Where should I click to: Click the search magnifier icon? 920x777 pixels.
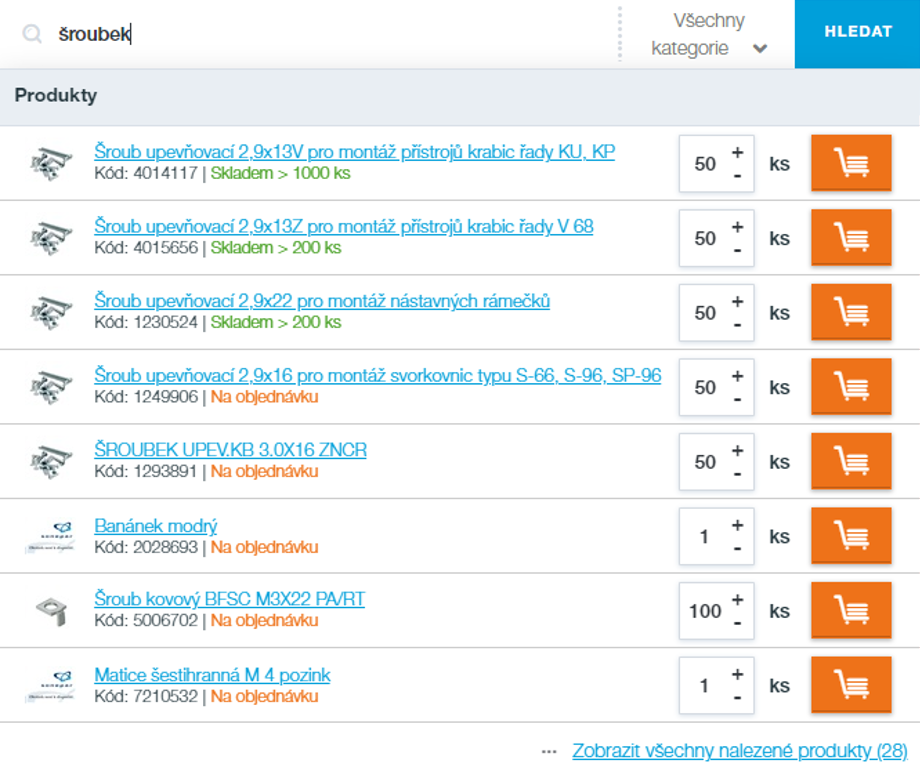32,34
